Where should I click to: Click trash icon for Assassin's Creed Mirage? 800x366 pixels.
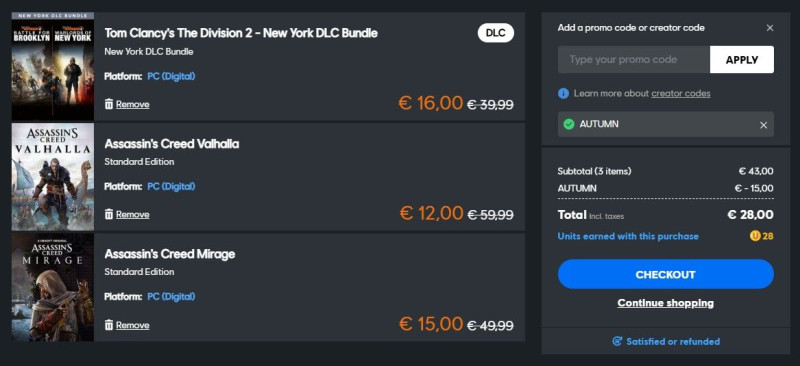tap(109, 325)
